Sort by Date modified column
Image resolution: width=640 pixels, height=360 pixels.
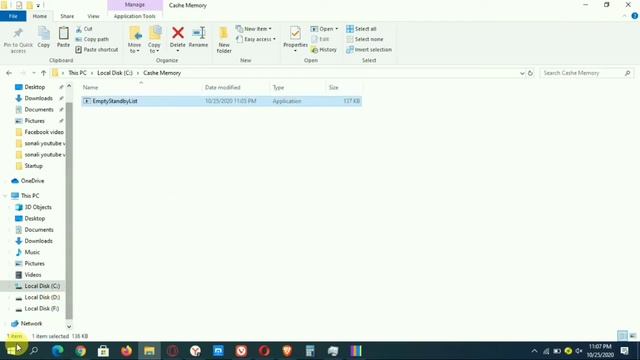(x=236, y=87)
